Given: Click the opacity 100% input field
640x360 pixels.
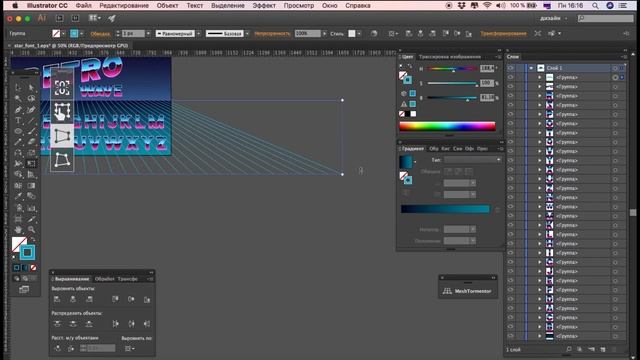Looking at the screenshot, I should 307,33.
